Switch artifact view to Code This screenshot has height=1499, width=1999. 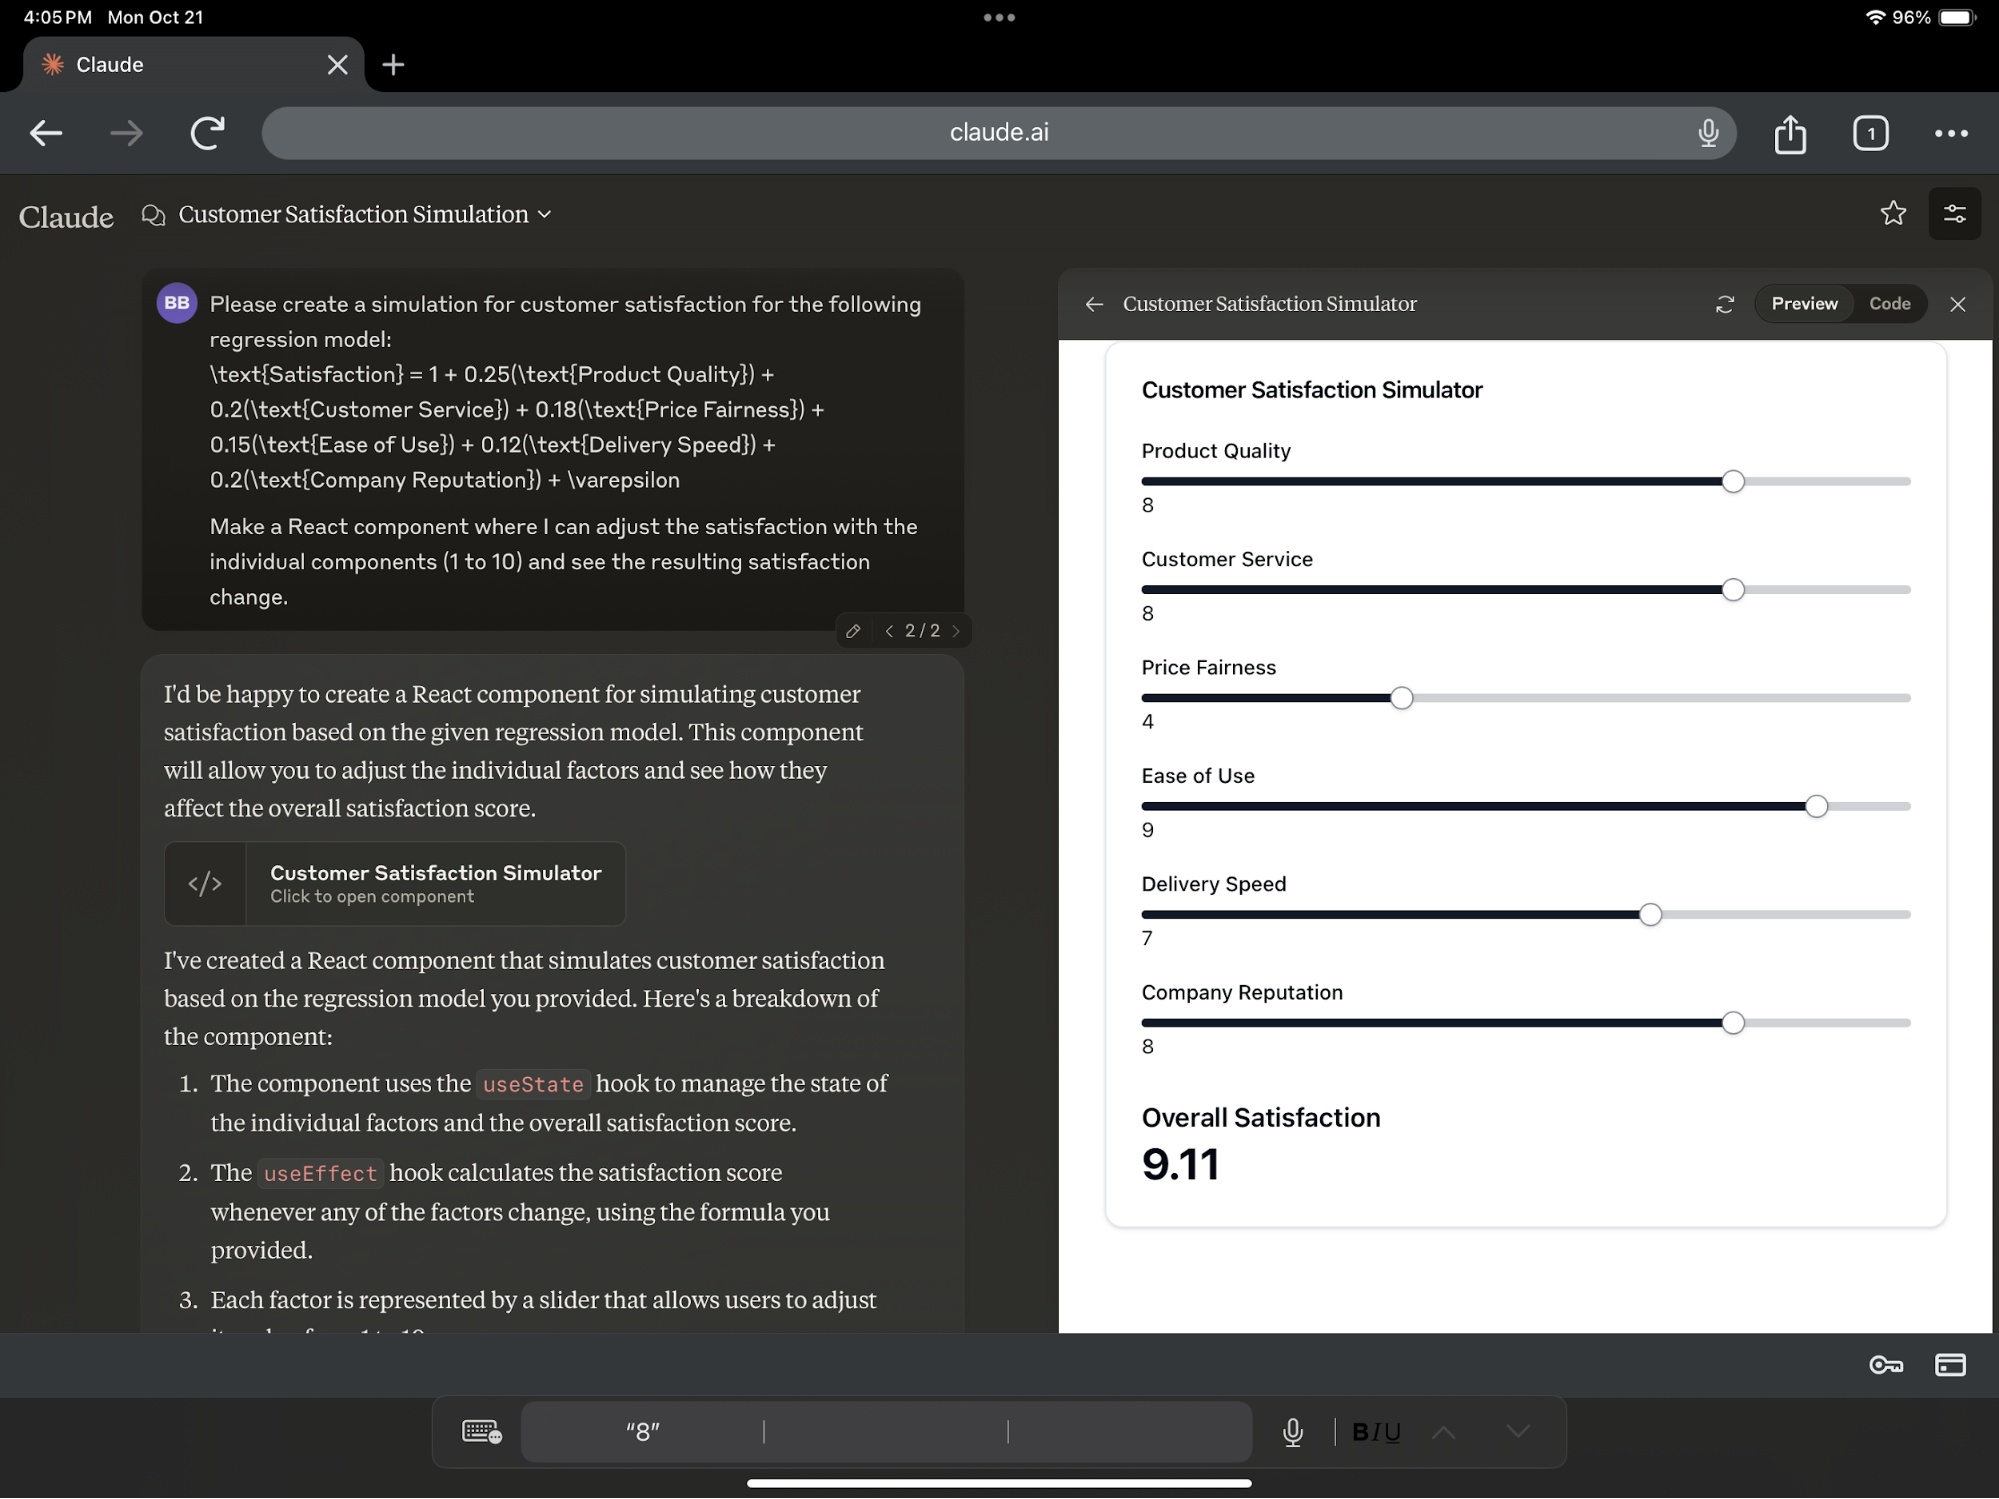point(1889,304)
